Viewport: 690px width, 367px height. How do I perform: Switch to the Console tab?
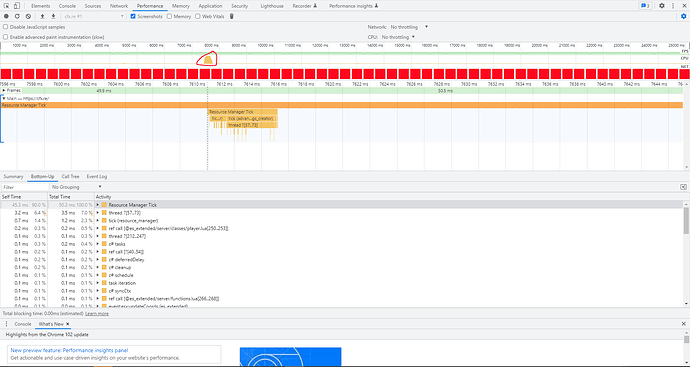[x=67, y=6]
